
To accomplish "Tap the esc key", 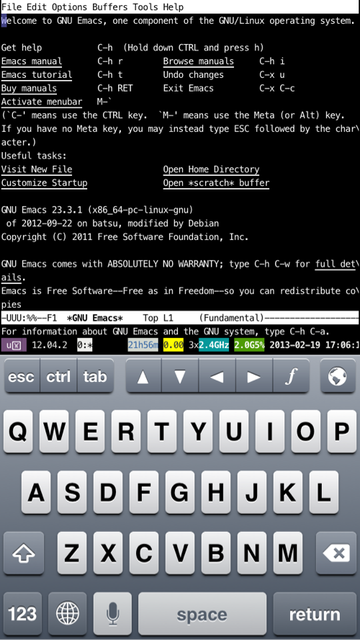I will (22, 376).
